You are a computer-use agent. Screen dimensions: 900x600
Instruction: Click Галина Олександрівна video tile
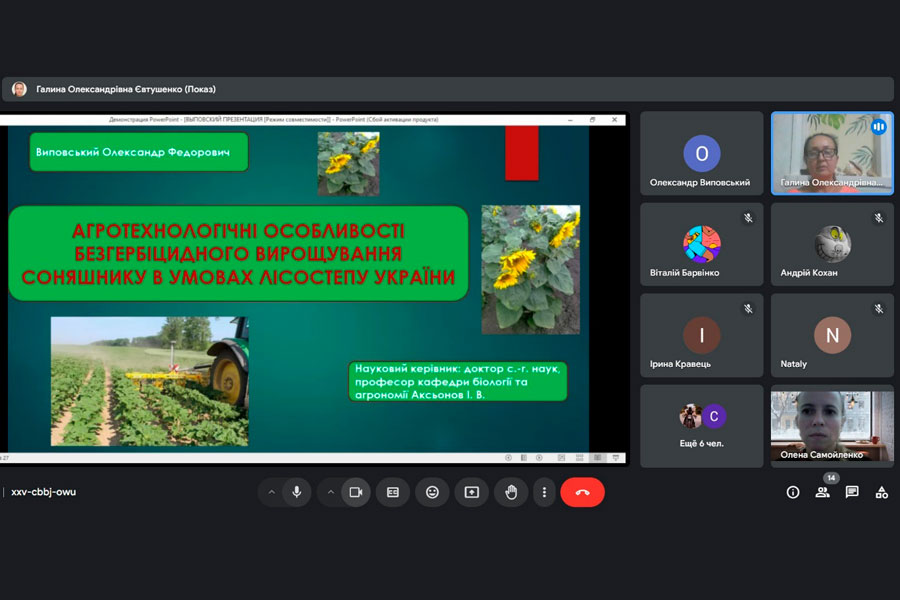(832, 153)
